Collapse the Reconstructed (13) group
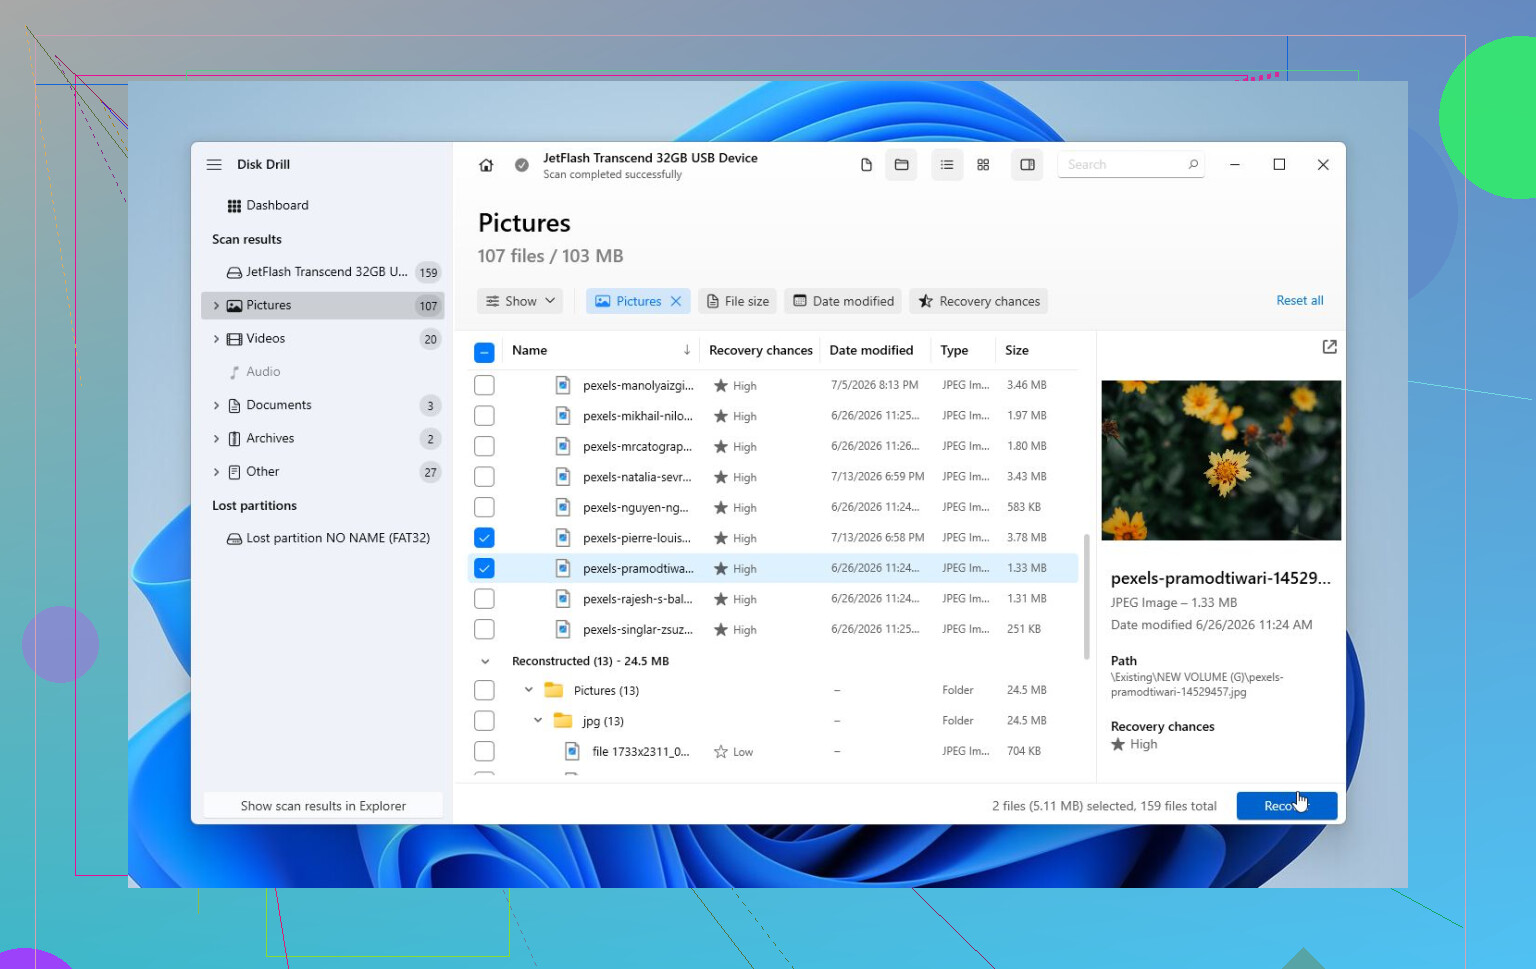Screen dimensions: 1536x969 (x=485, y=661)
